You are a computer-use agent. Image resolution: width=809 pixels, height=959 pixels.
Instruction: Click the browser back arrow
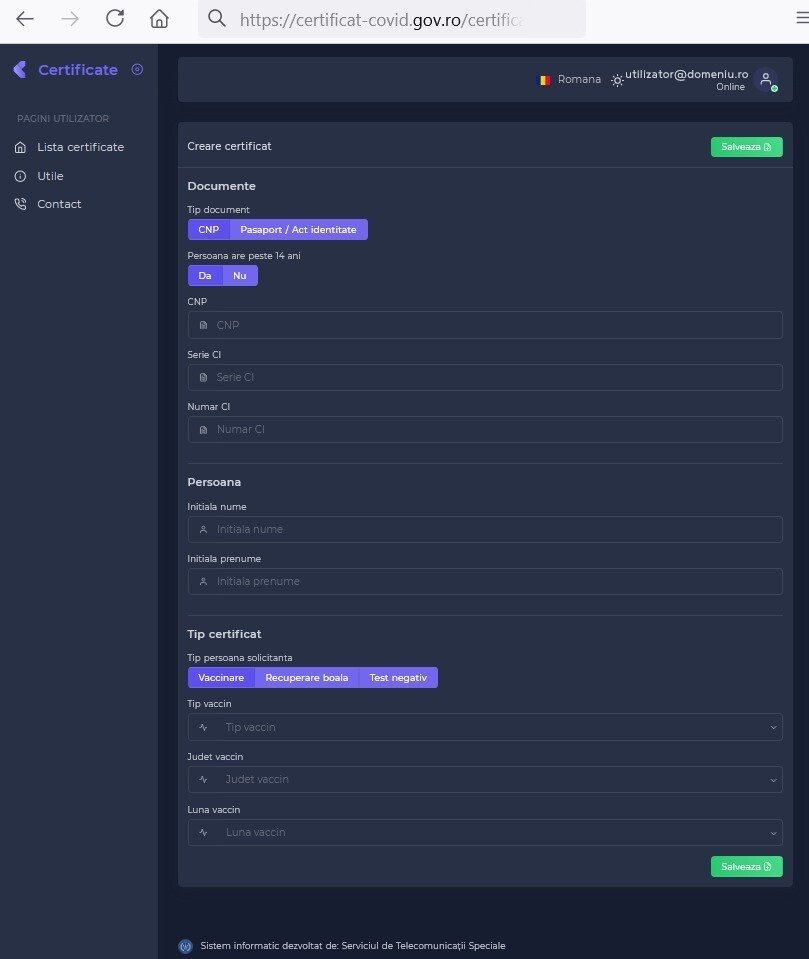click(x=25, y=19)
